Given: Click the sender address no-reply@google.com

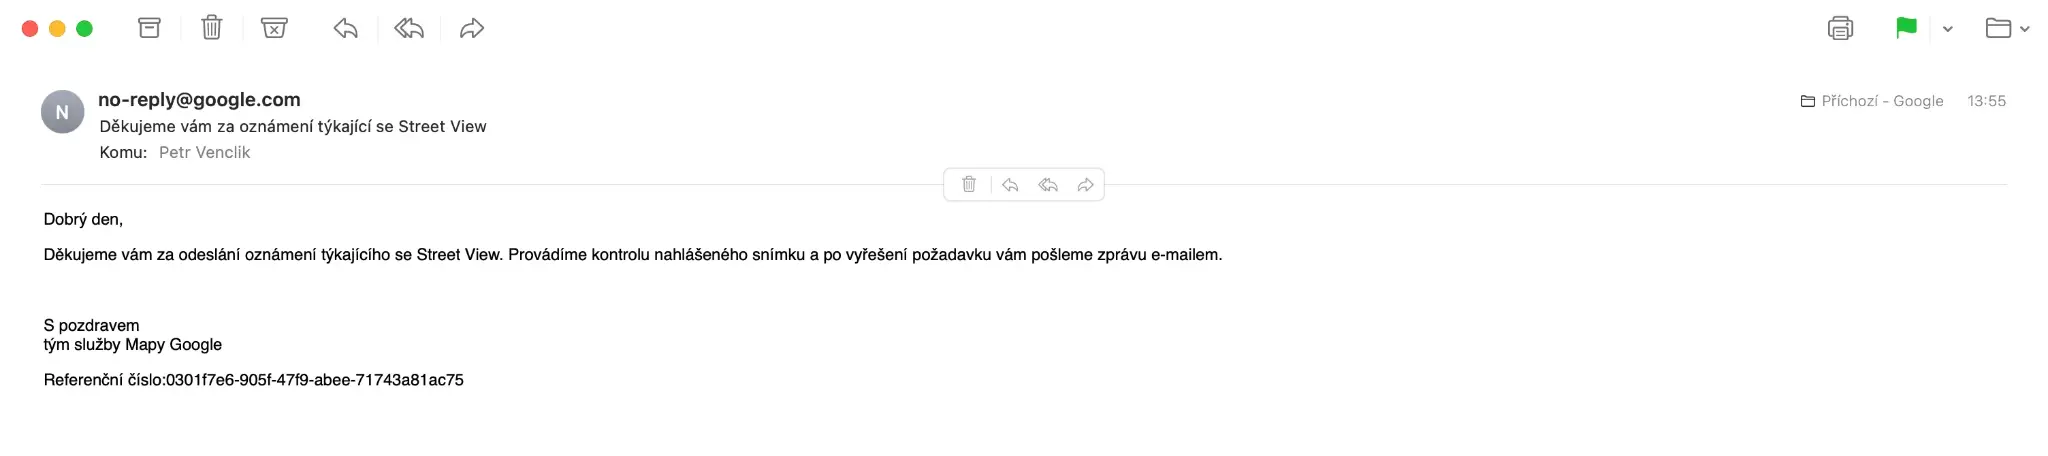Looking at the screenshot, I should (x=199, y=100).
